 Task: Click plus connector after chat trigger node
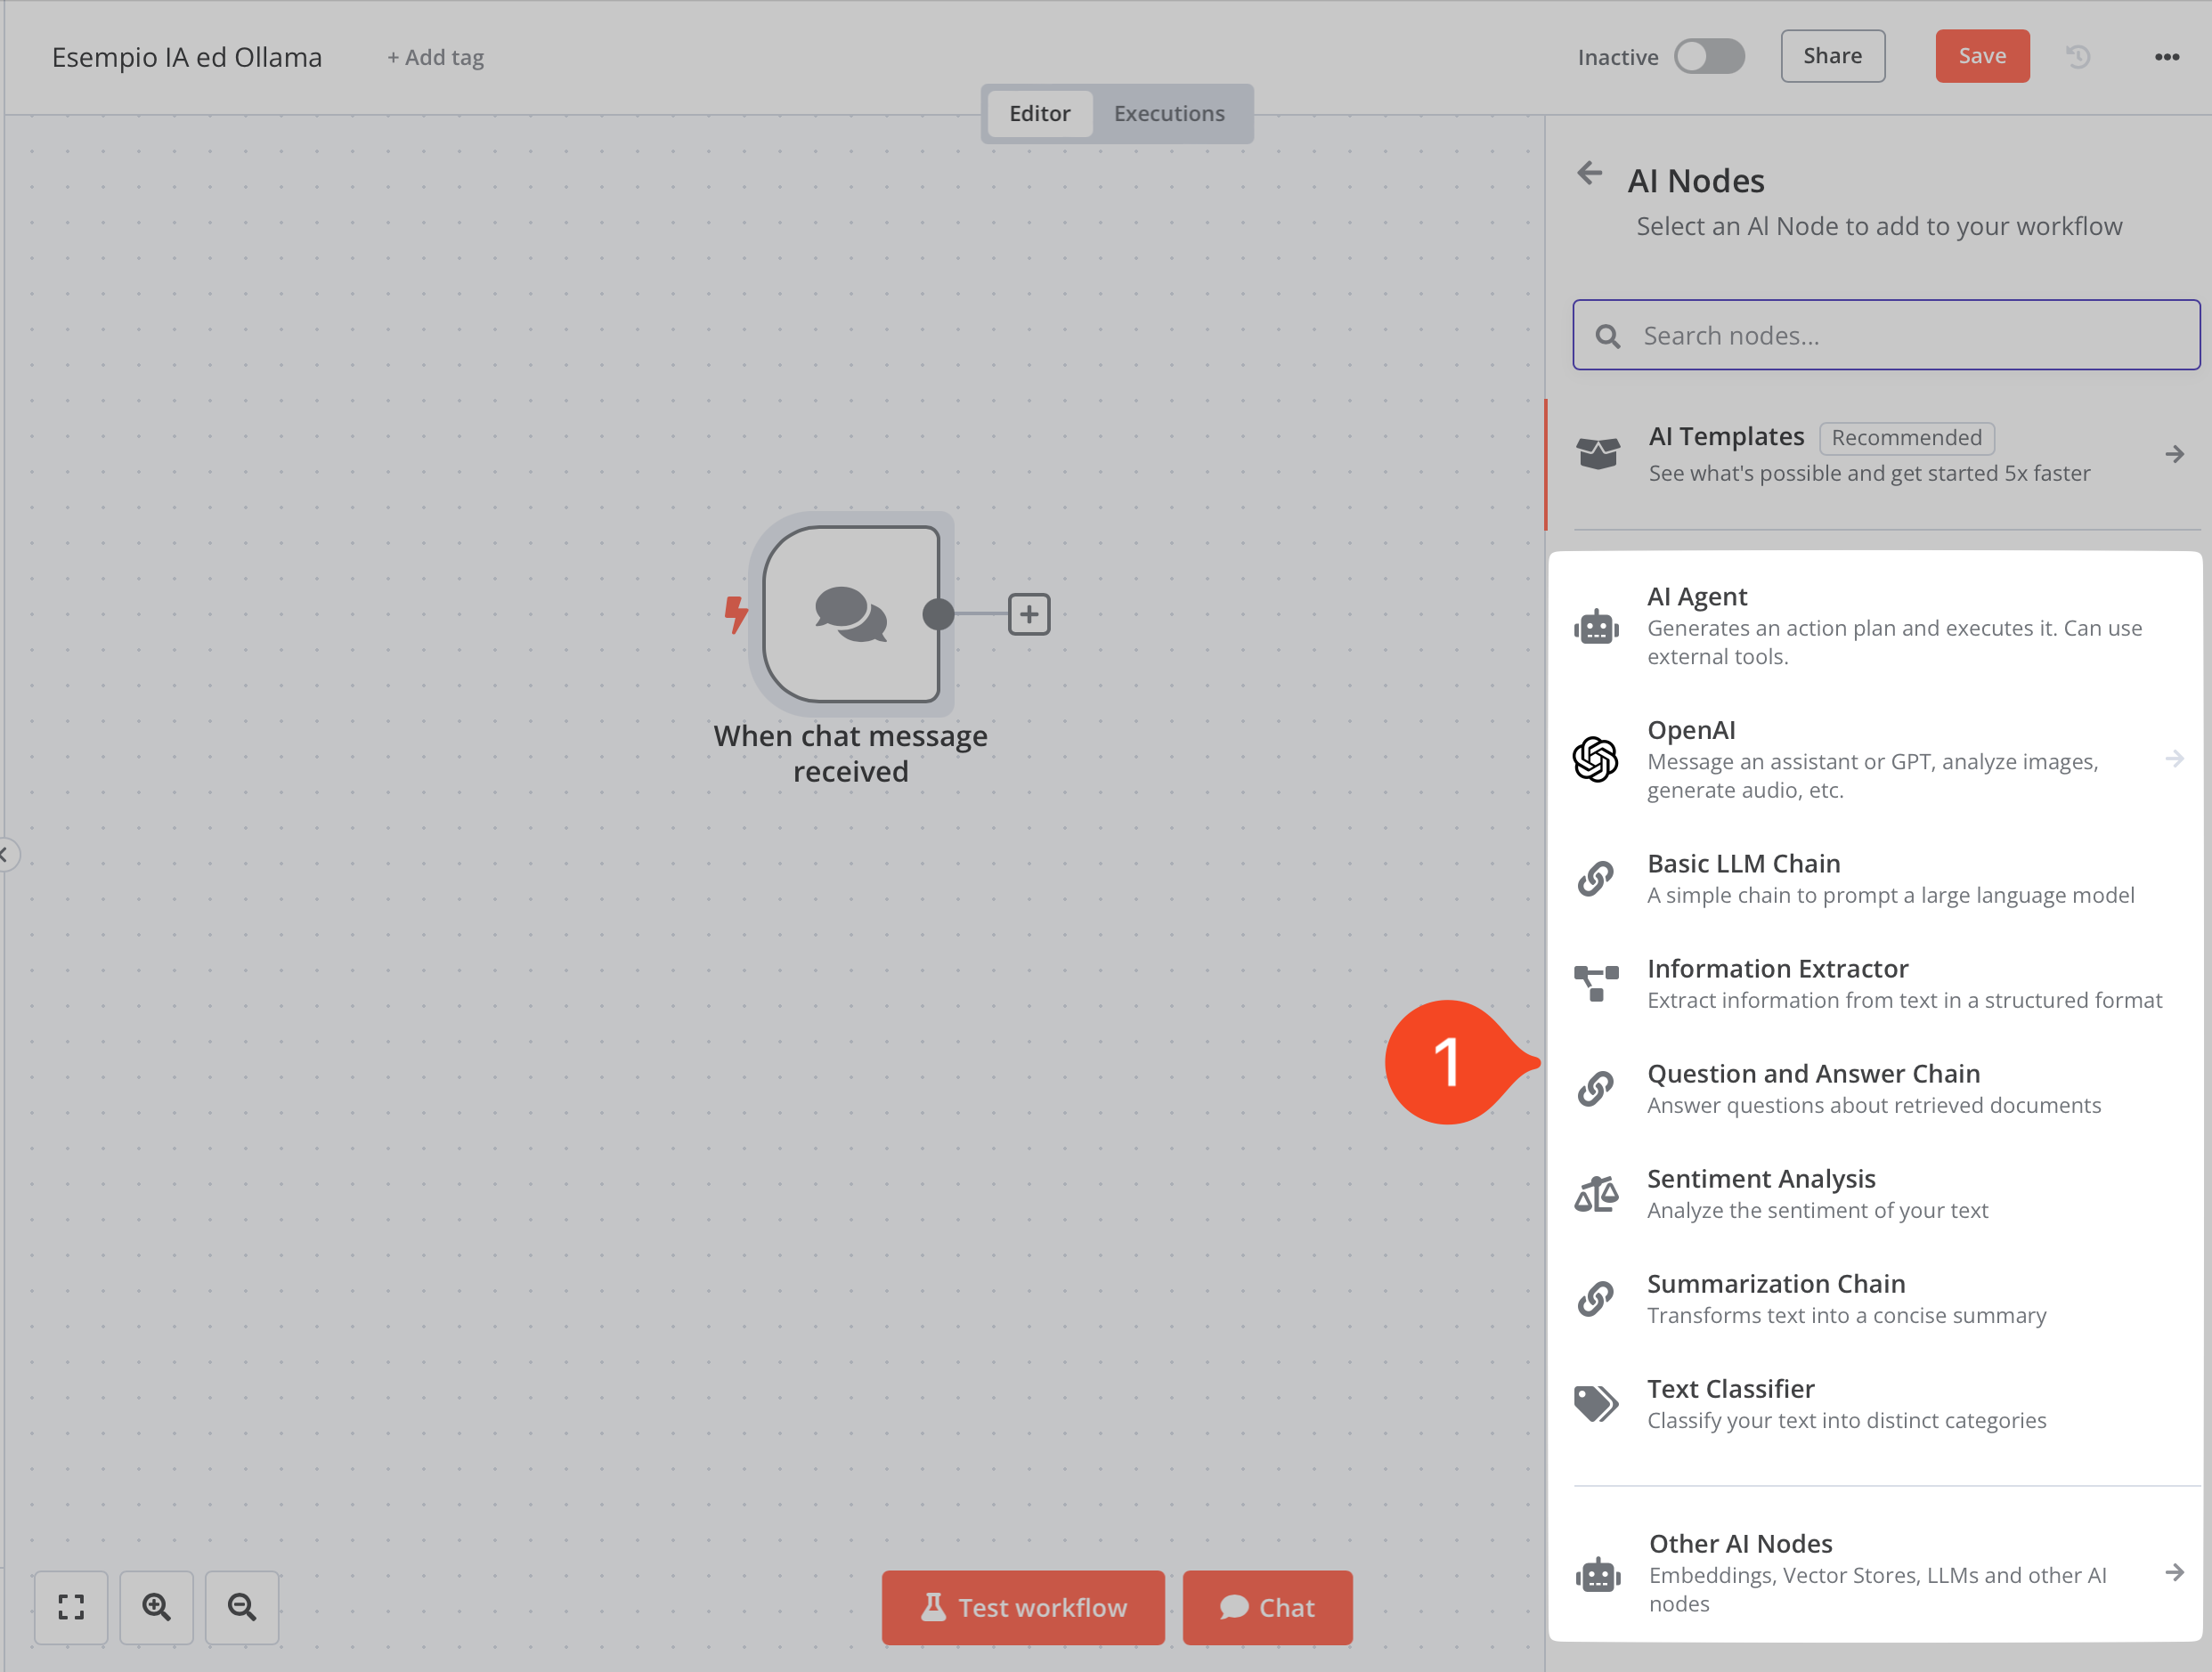pos(1029,614)
